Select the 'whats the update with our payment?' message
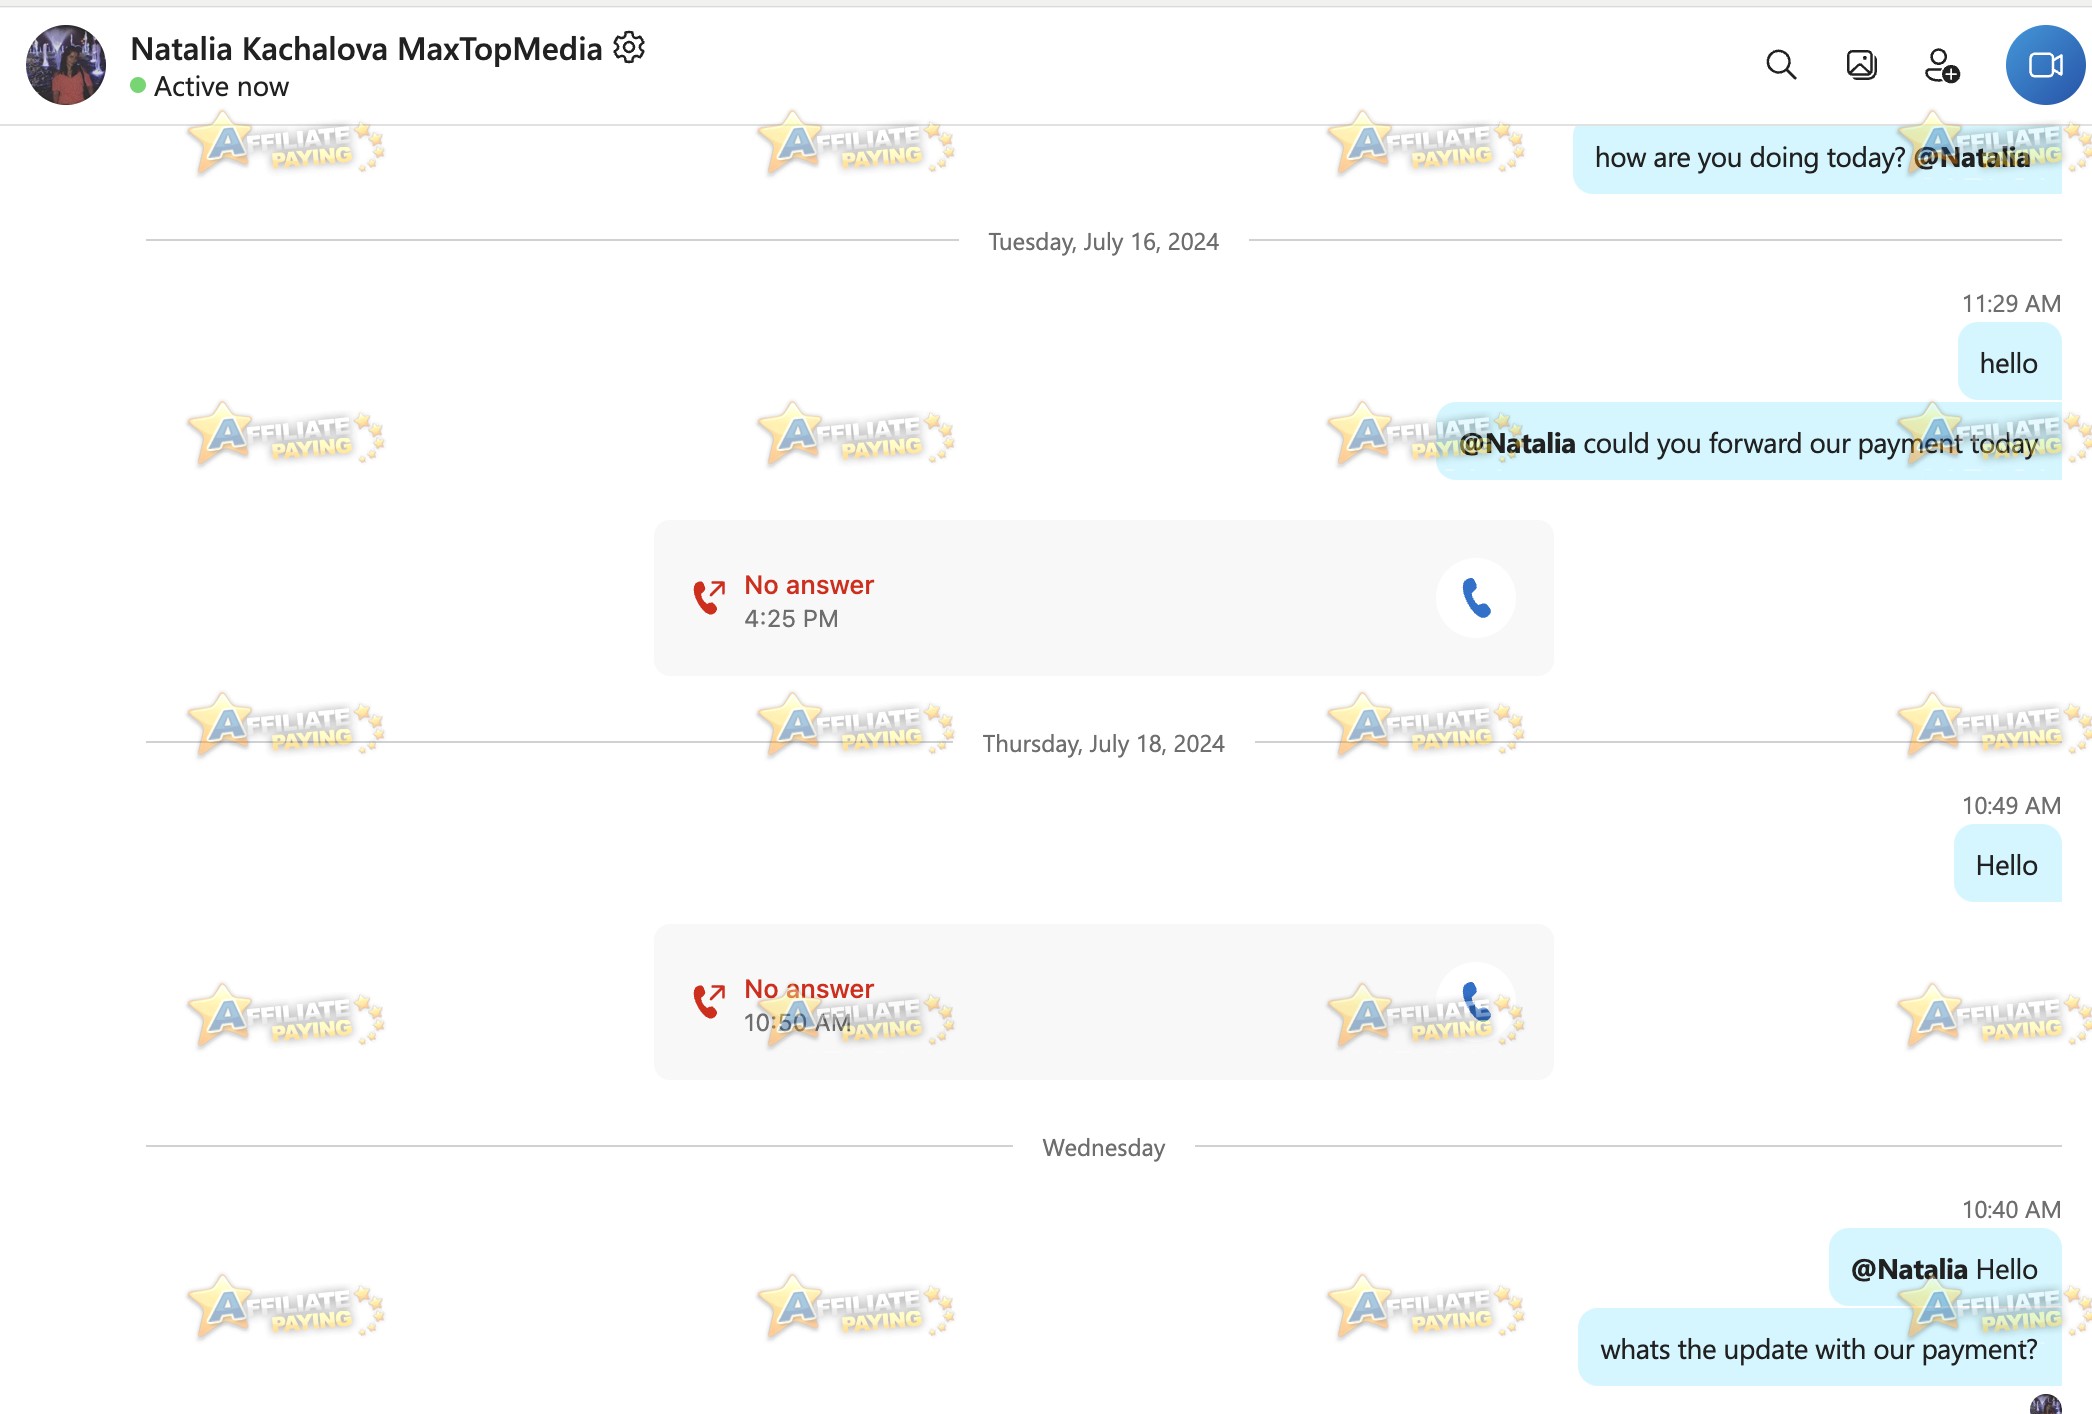Screen dimensions: 2092x1414 [x=1819, y=1349]
